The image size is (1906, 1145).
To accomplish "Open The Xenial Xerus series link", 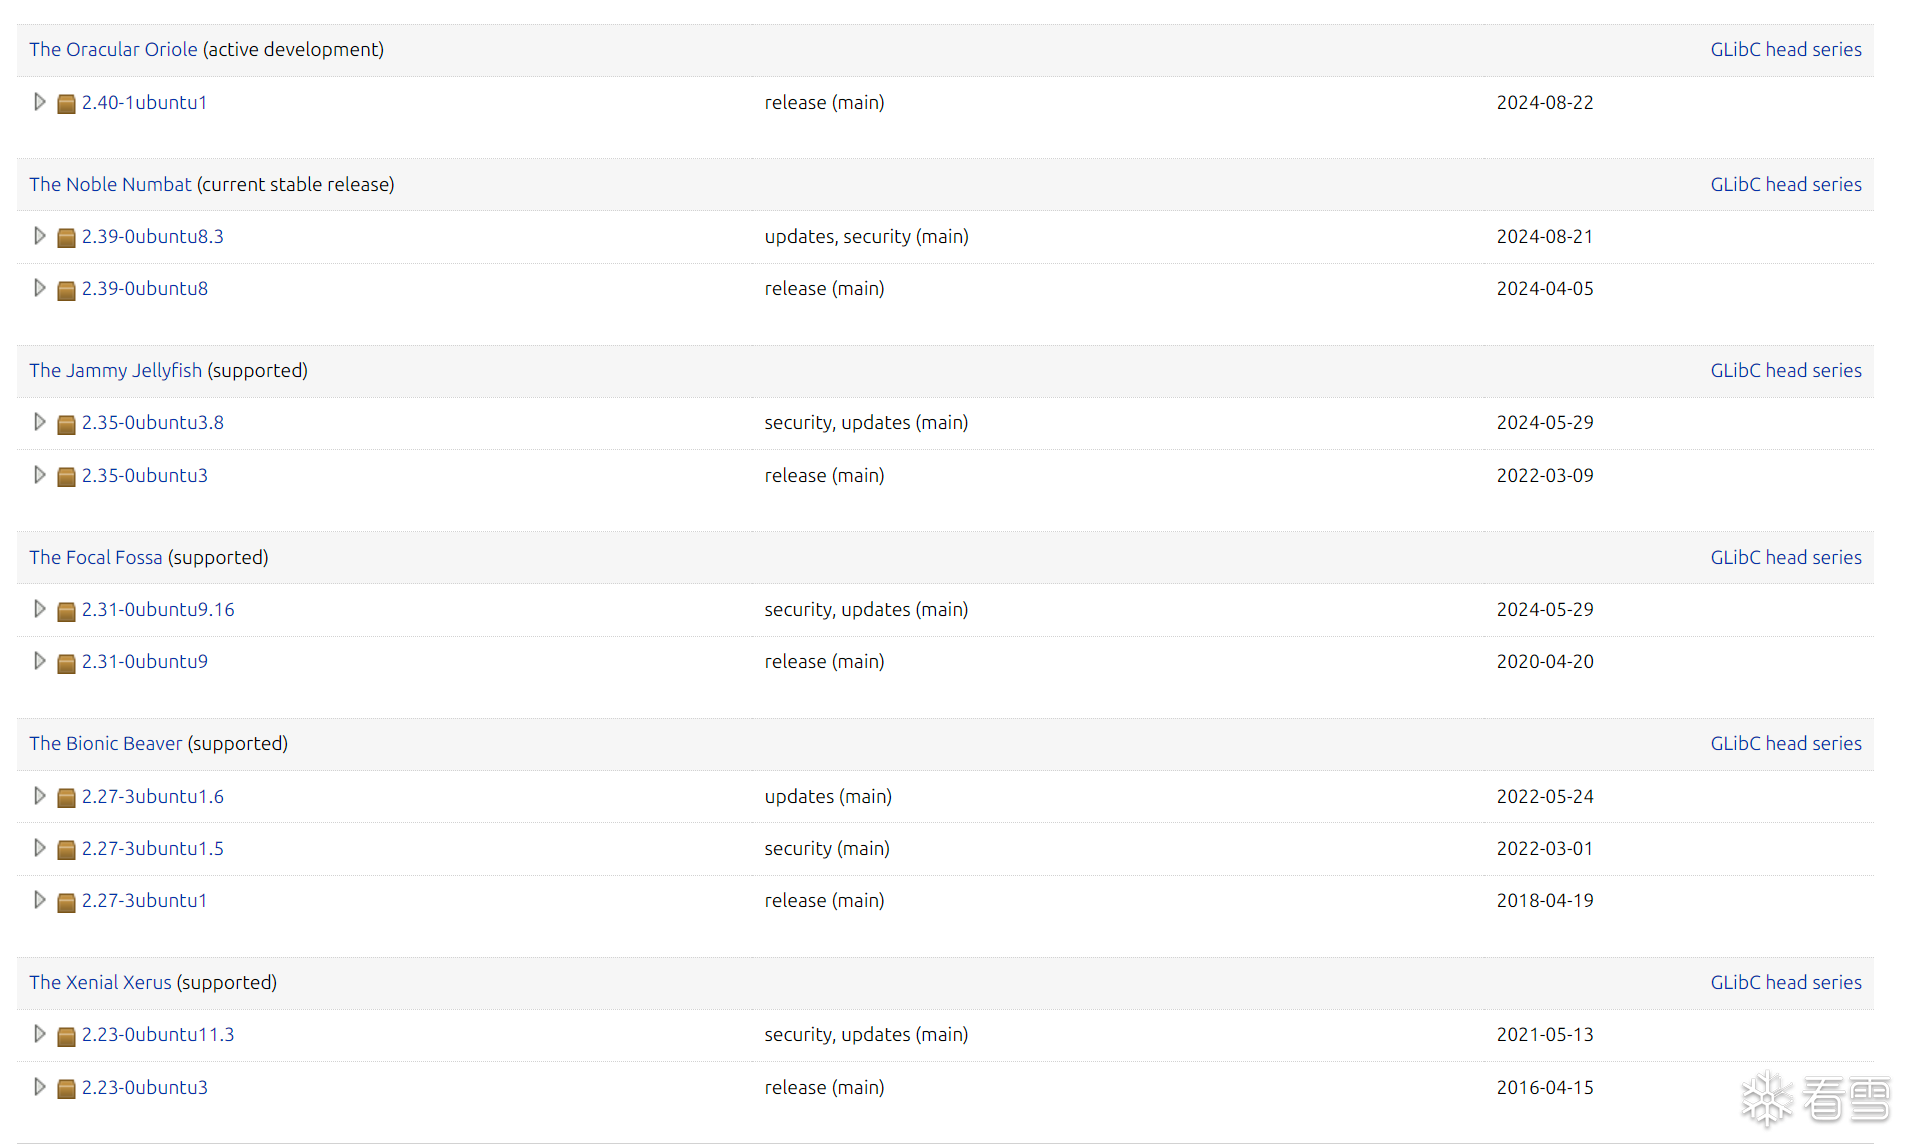I will pyautogui.click(x=100, y=982).
